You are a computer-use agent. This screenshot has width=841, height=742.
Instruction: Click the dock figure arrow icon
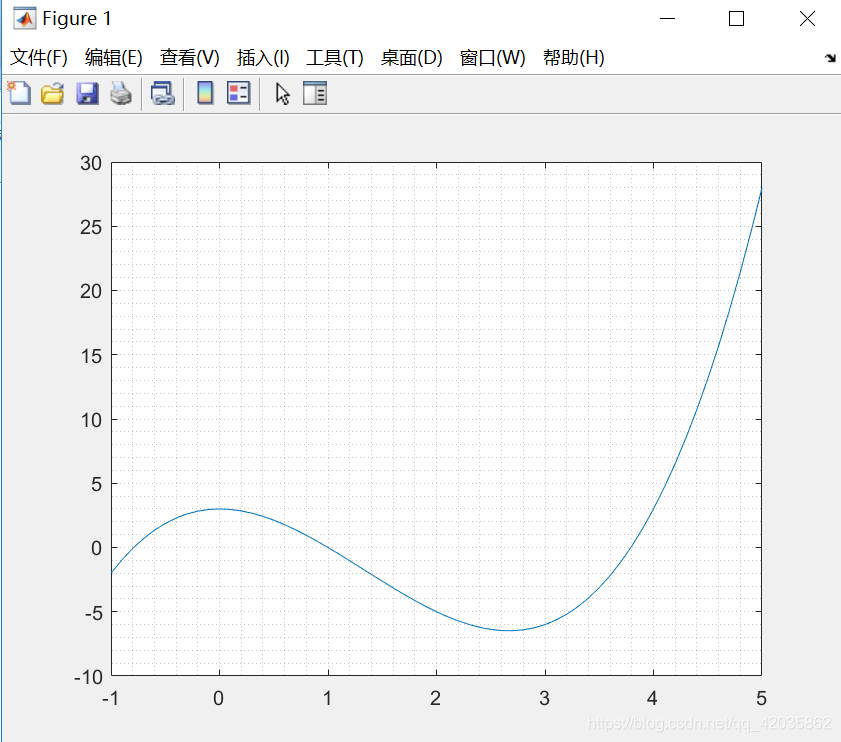tap(830, 58)
